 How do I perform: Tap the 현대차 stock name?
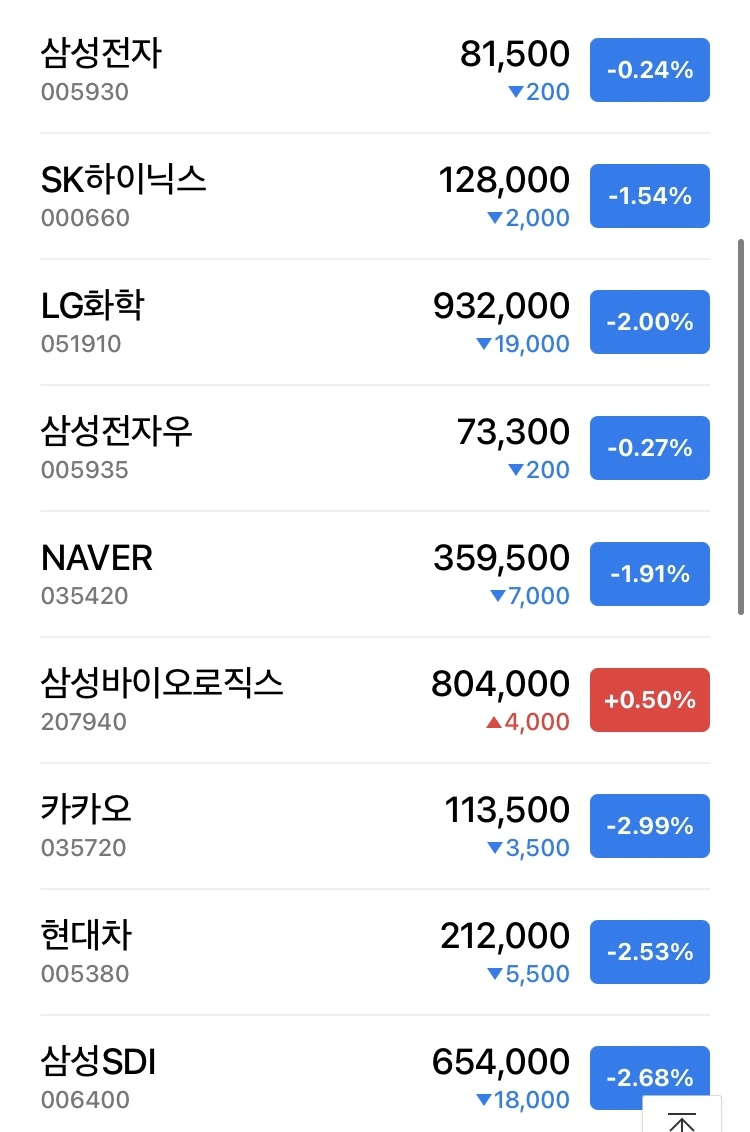(x=86, y=936)
